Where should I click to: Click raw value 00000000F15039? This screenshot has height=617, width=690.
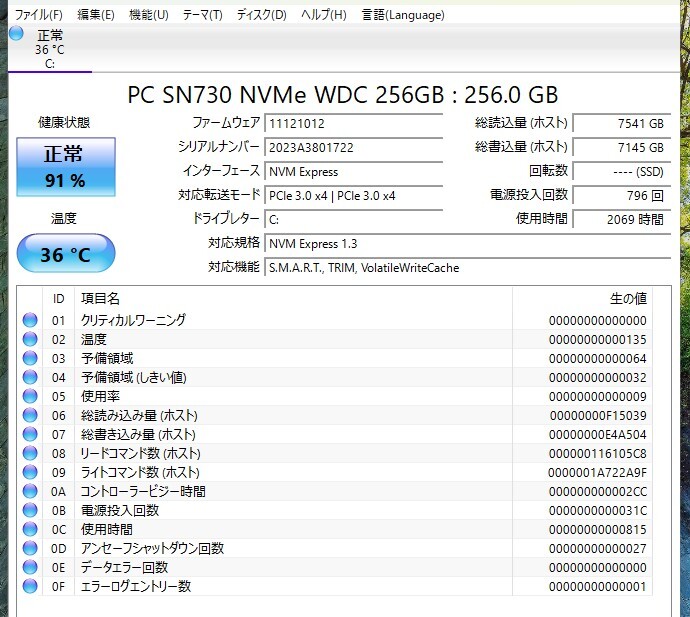click(x=598, y=415)
